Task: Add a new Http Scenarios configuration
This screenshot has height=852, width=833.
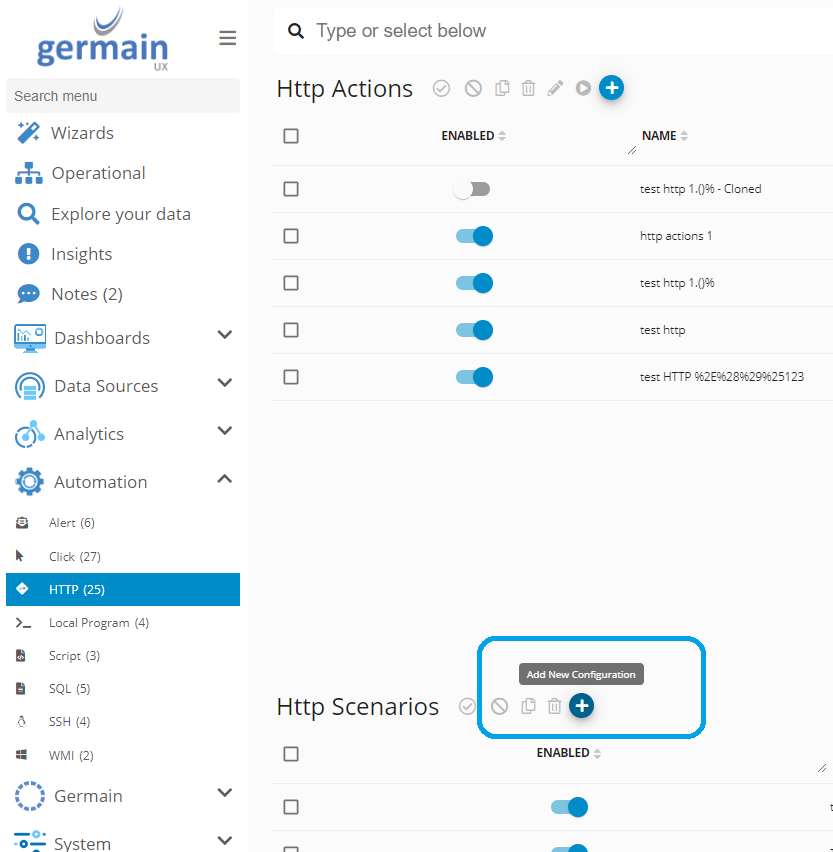Action: tap(581, 706)
